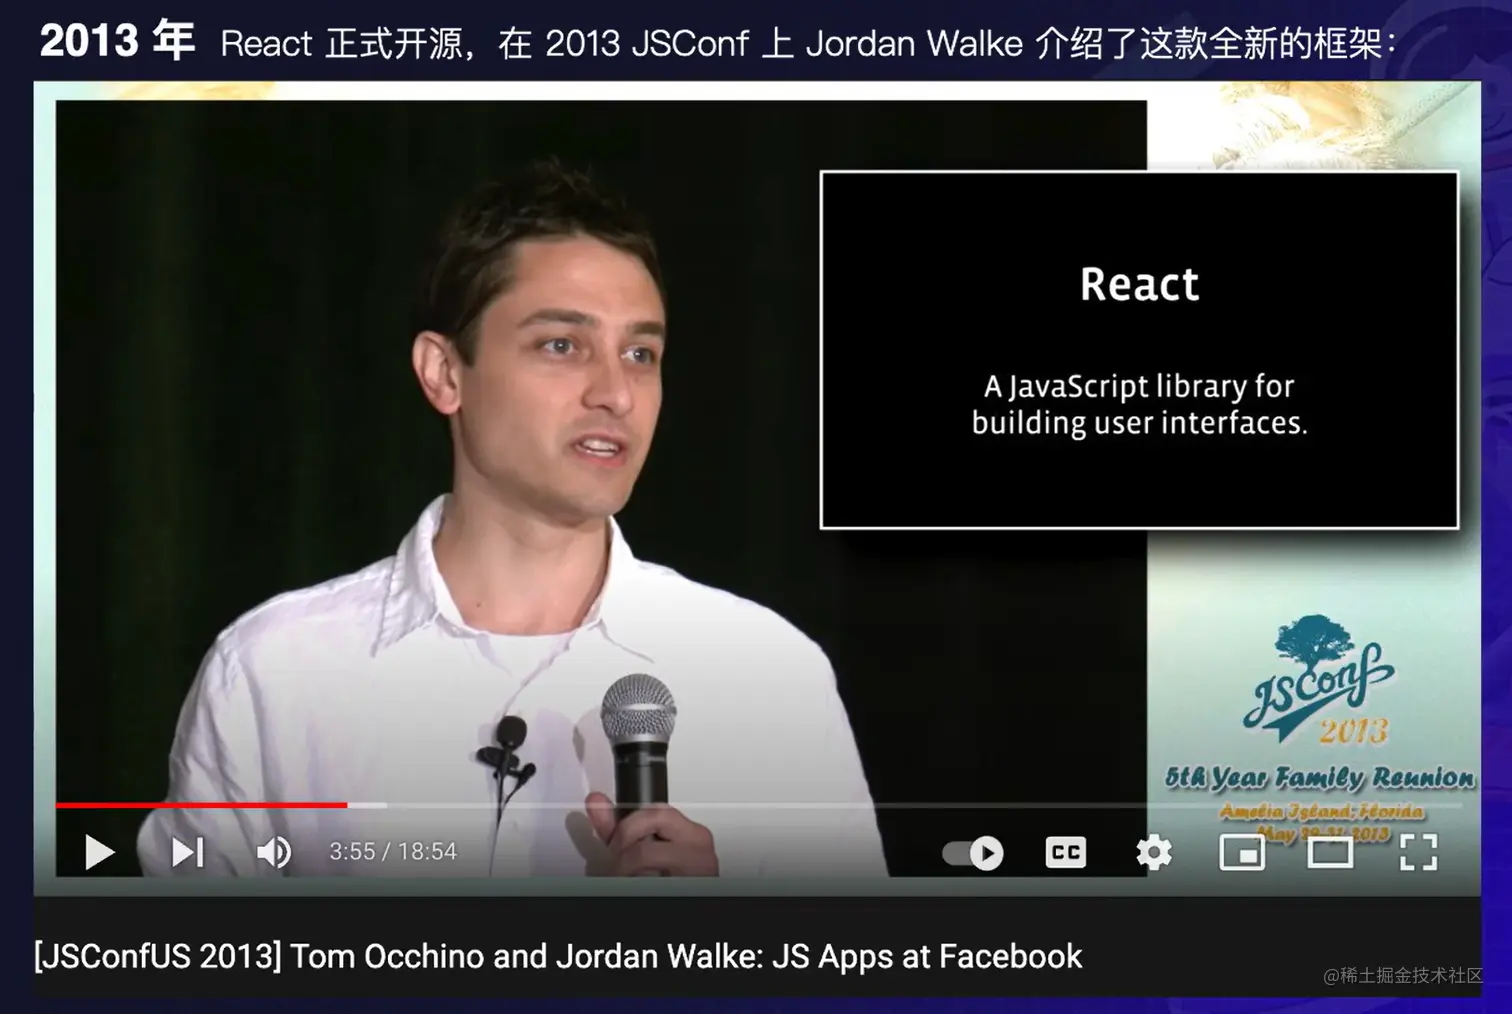1512x1014 pixels.
Task: Toggle the autoplay switch
Action: pos(973,853)
